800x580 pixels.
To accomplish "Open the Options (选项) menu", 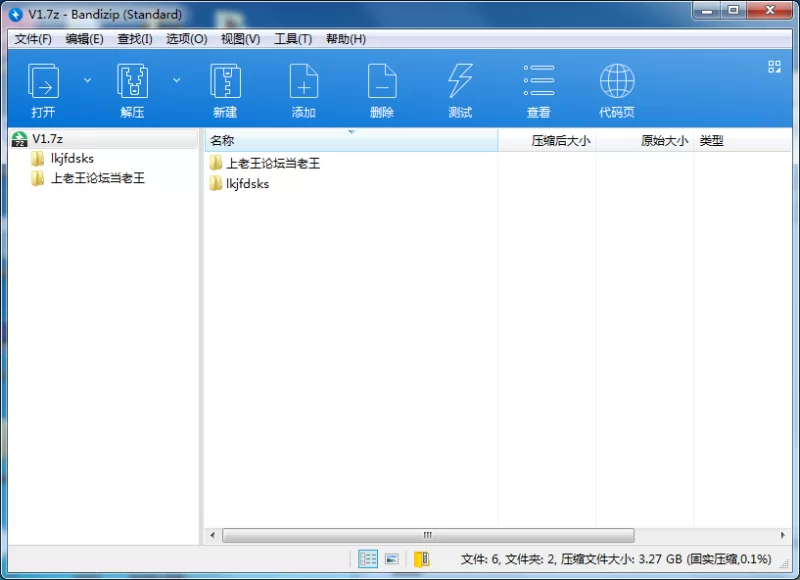I will [187, 39].
